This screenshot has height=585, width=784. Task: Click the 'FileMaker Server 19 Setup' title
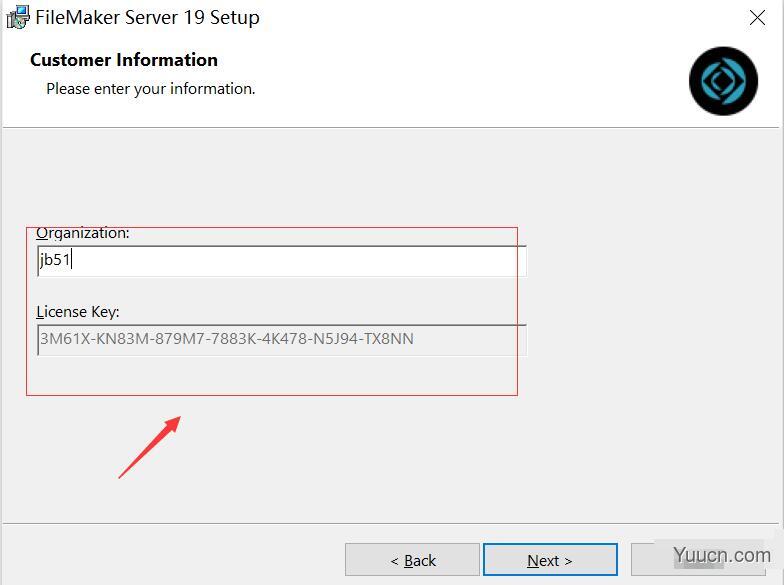[x=147, y=18]
